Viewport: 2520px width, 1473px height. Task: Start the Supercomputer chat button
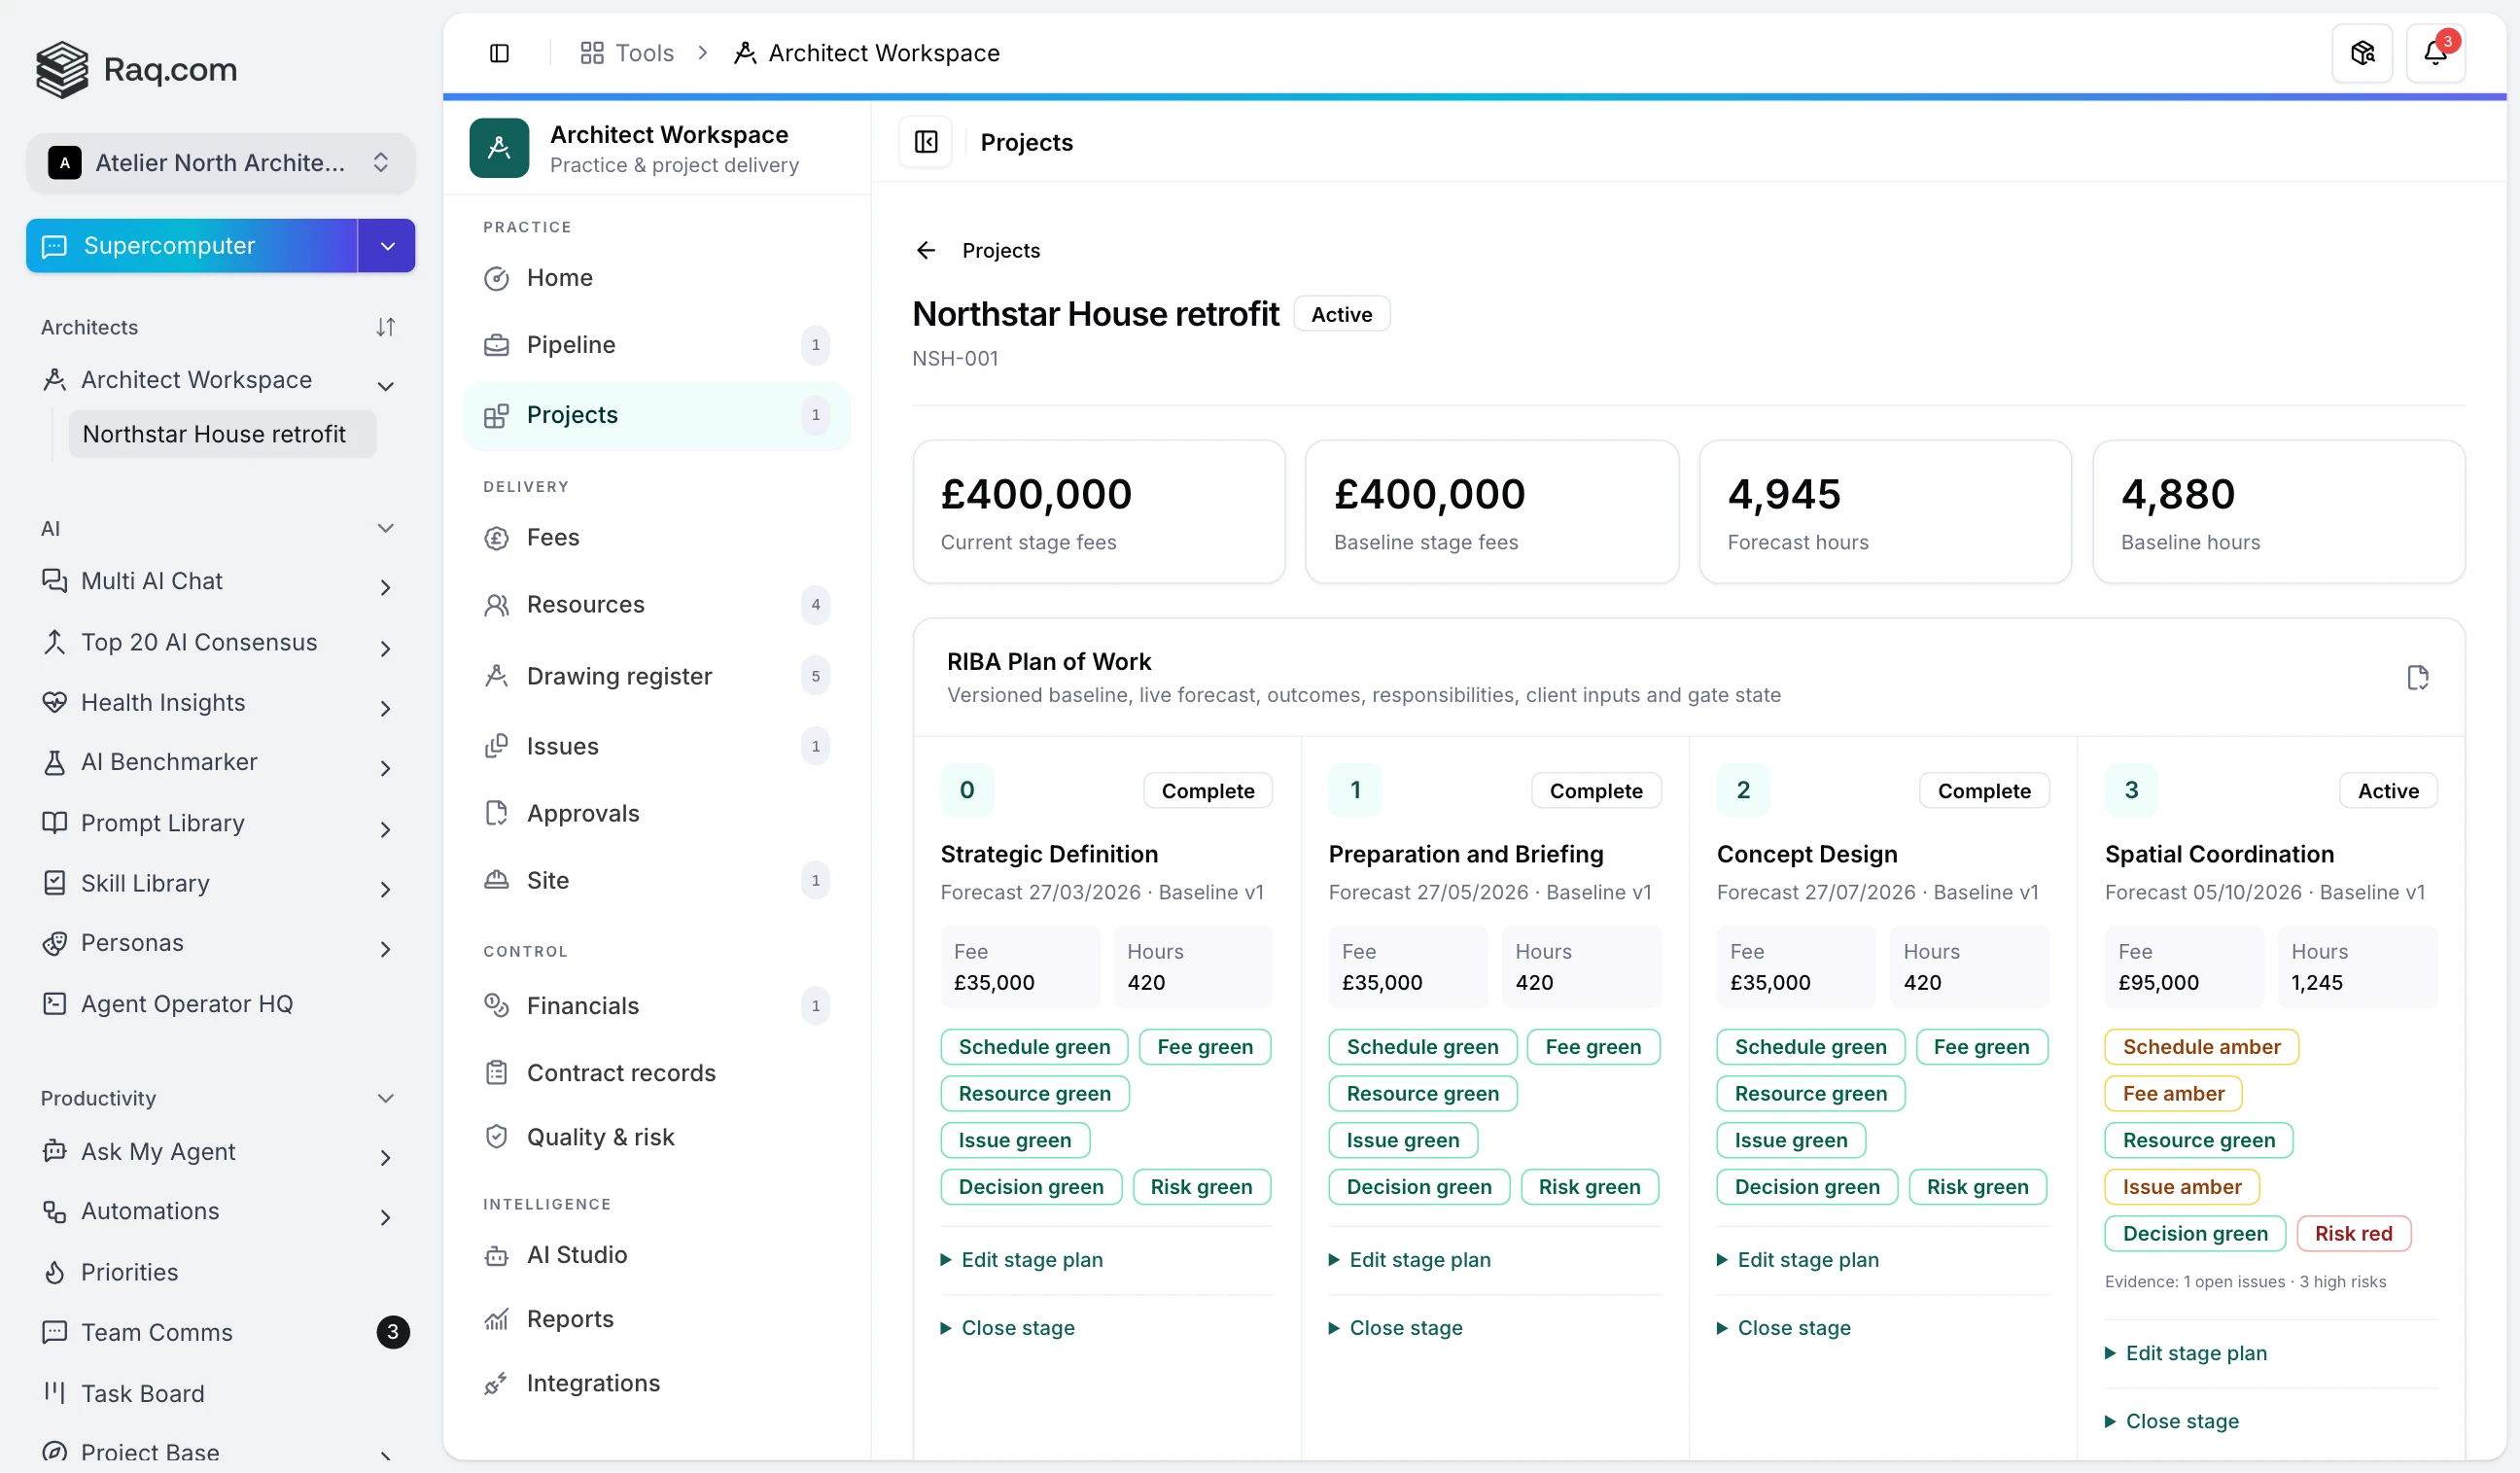[192, 246]
